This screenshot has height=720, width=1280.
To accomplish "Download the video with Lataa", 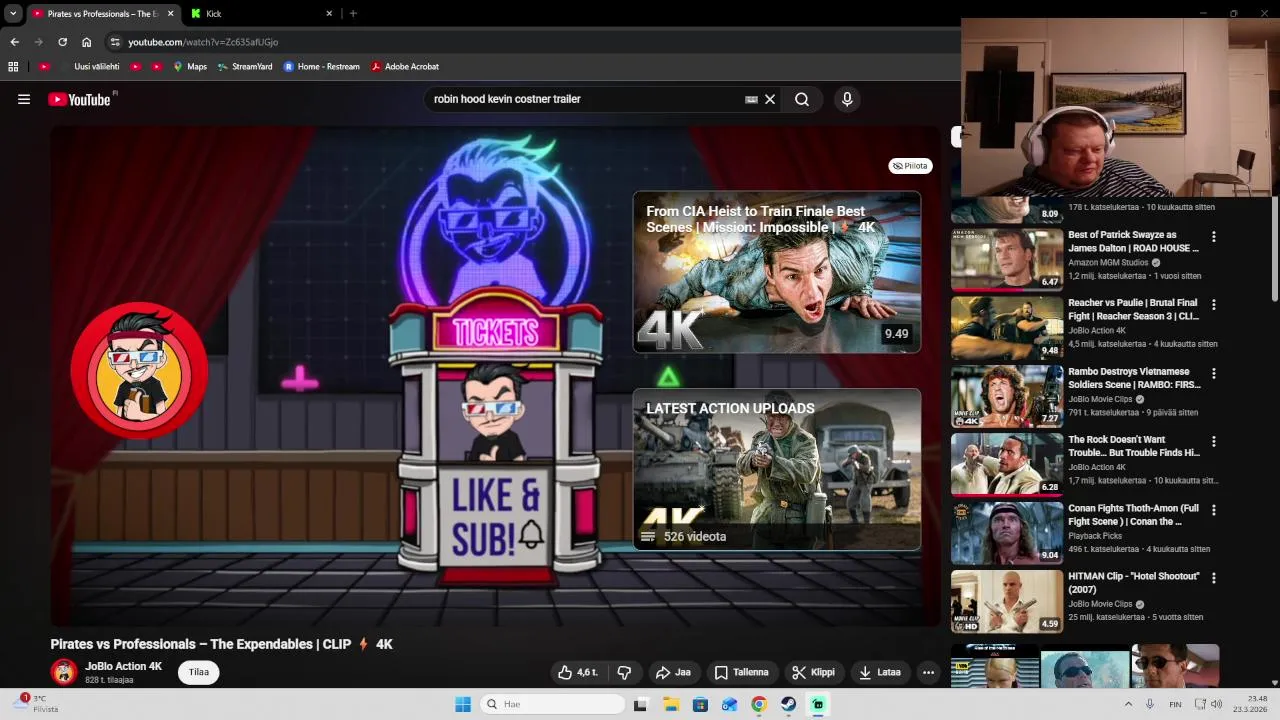I will (x=880, y=672).
